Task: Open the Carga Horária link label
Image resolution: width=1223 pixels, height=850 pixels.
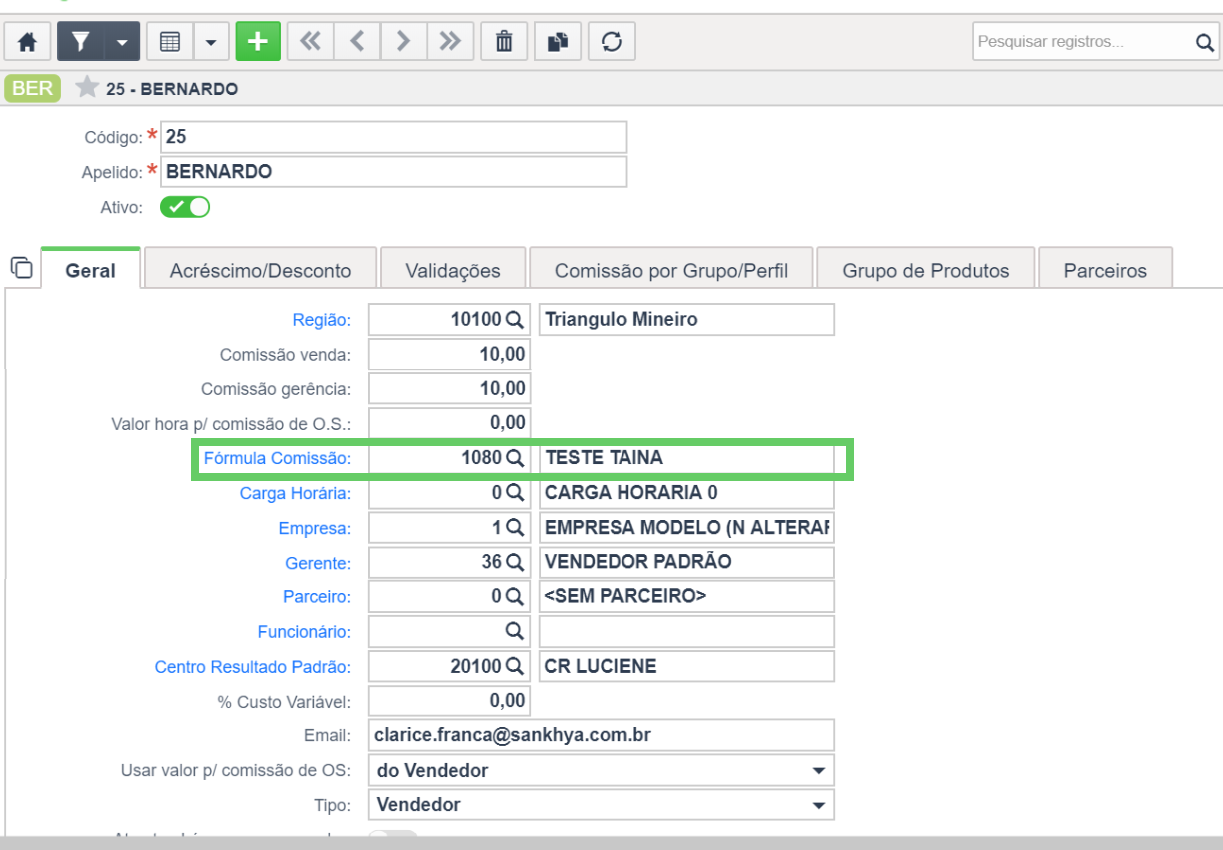Action: click(295, 493)
